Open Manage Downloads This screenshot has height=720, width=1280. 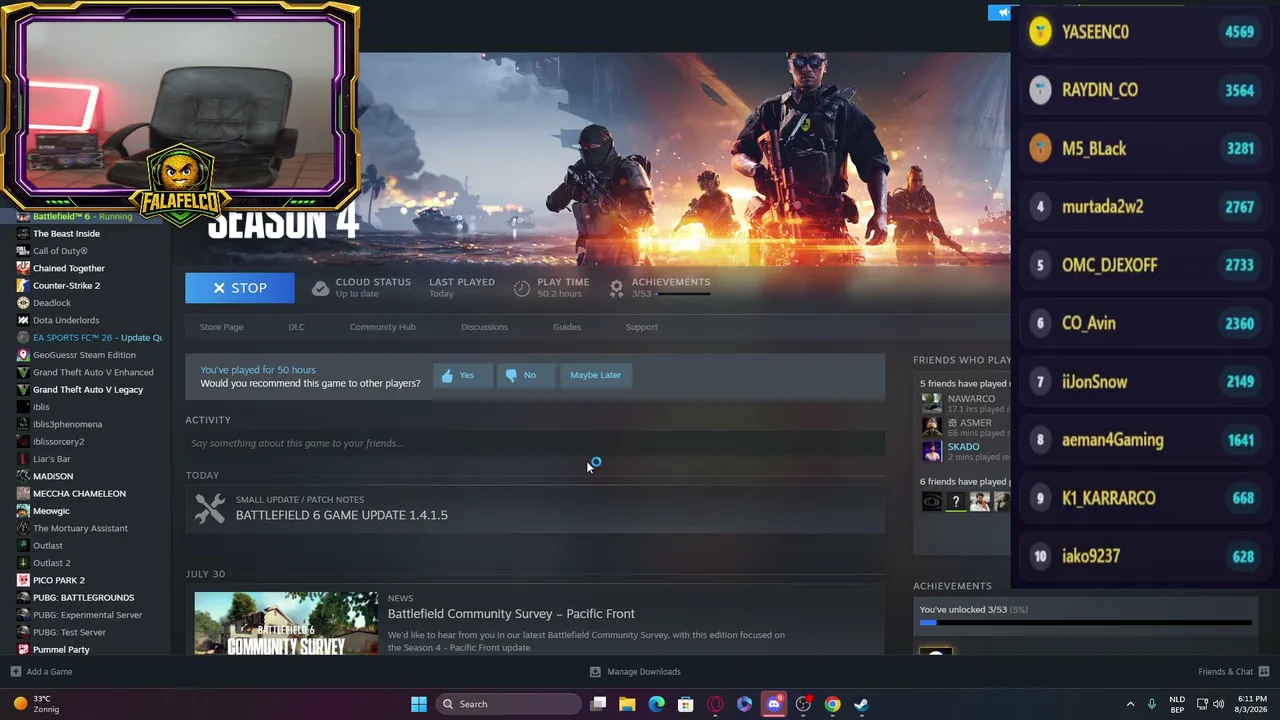click(x=643, y=672)
